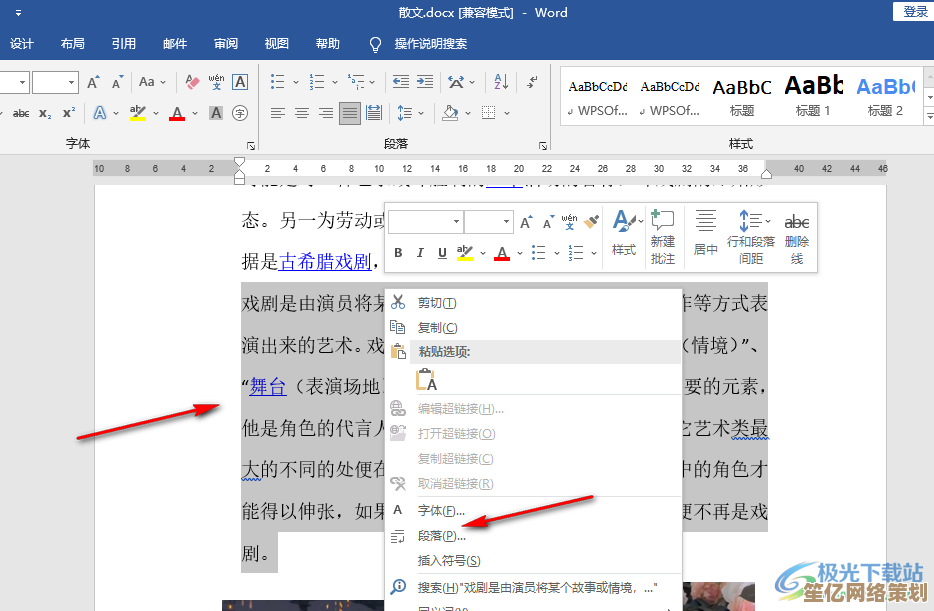Click 新建批注 in mini toolbar
The width and height of the screenshot is (934, 611).
[x=662, y=237]
